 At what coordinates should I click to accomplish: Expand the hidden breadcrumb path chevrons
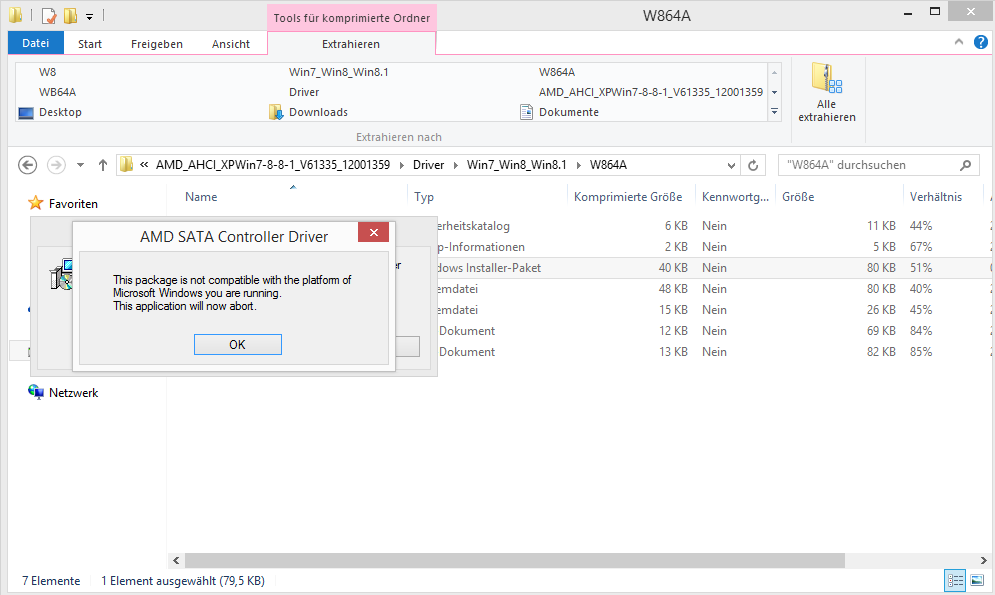[144, 165]
